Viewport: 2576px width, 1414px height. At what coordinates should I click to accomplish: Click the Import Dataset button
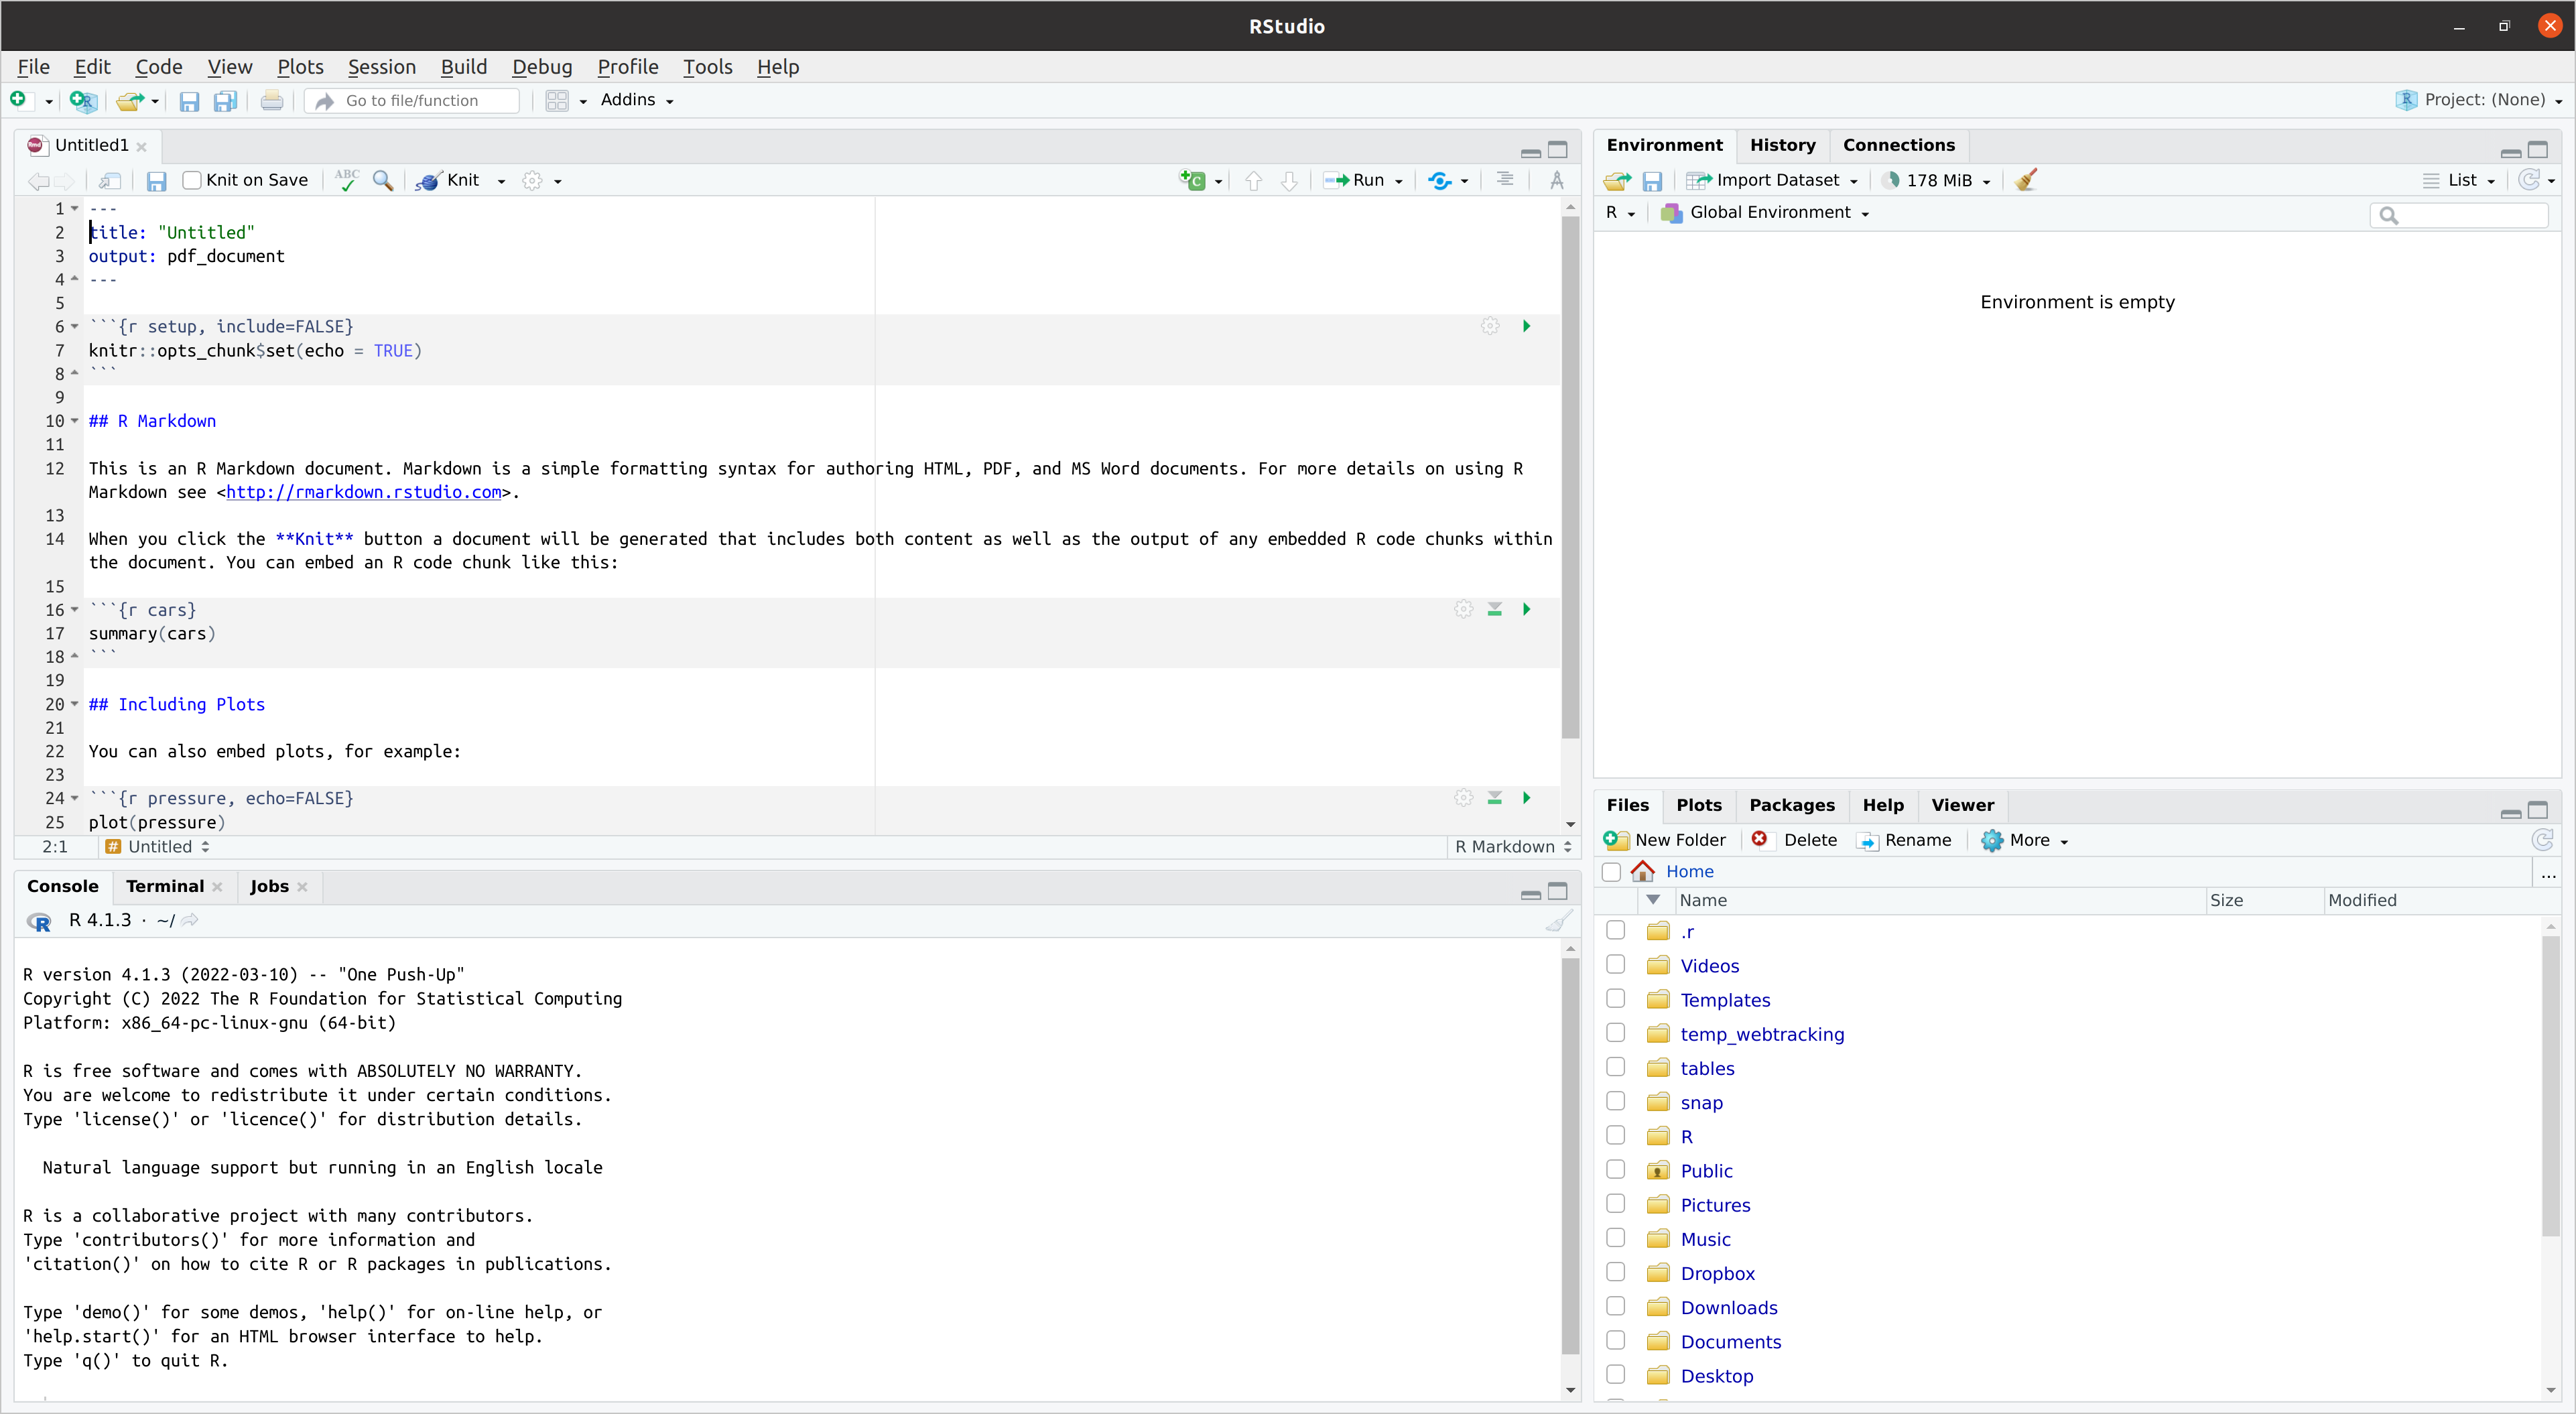click(x=1777, y=180)
